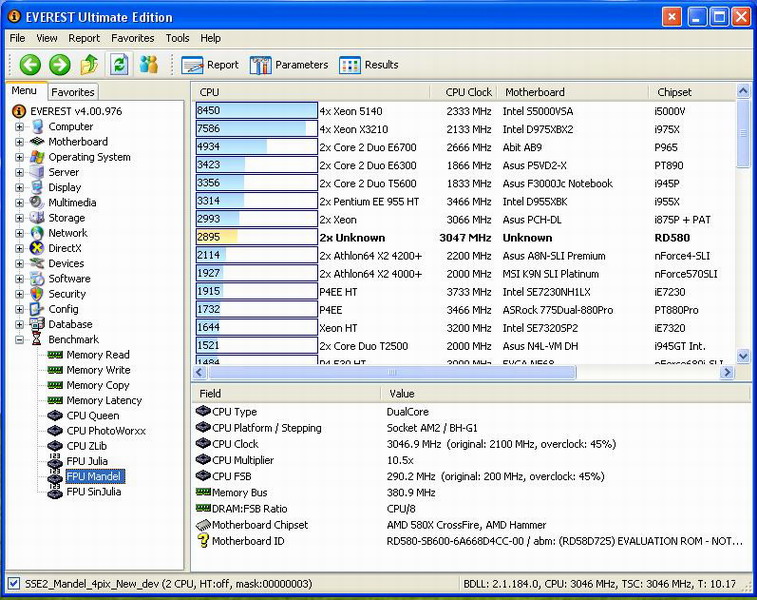Select the Display monitor icon
The image size is (757, 600).
[x=37, y=187]
